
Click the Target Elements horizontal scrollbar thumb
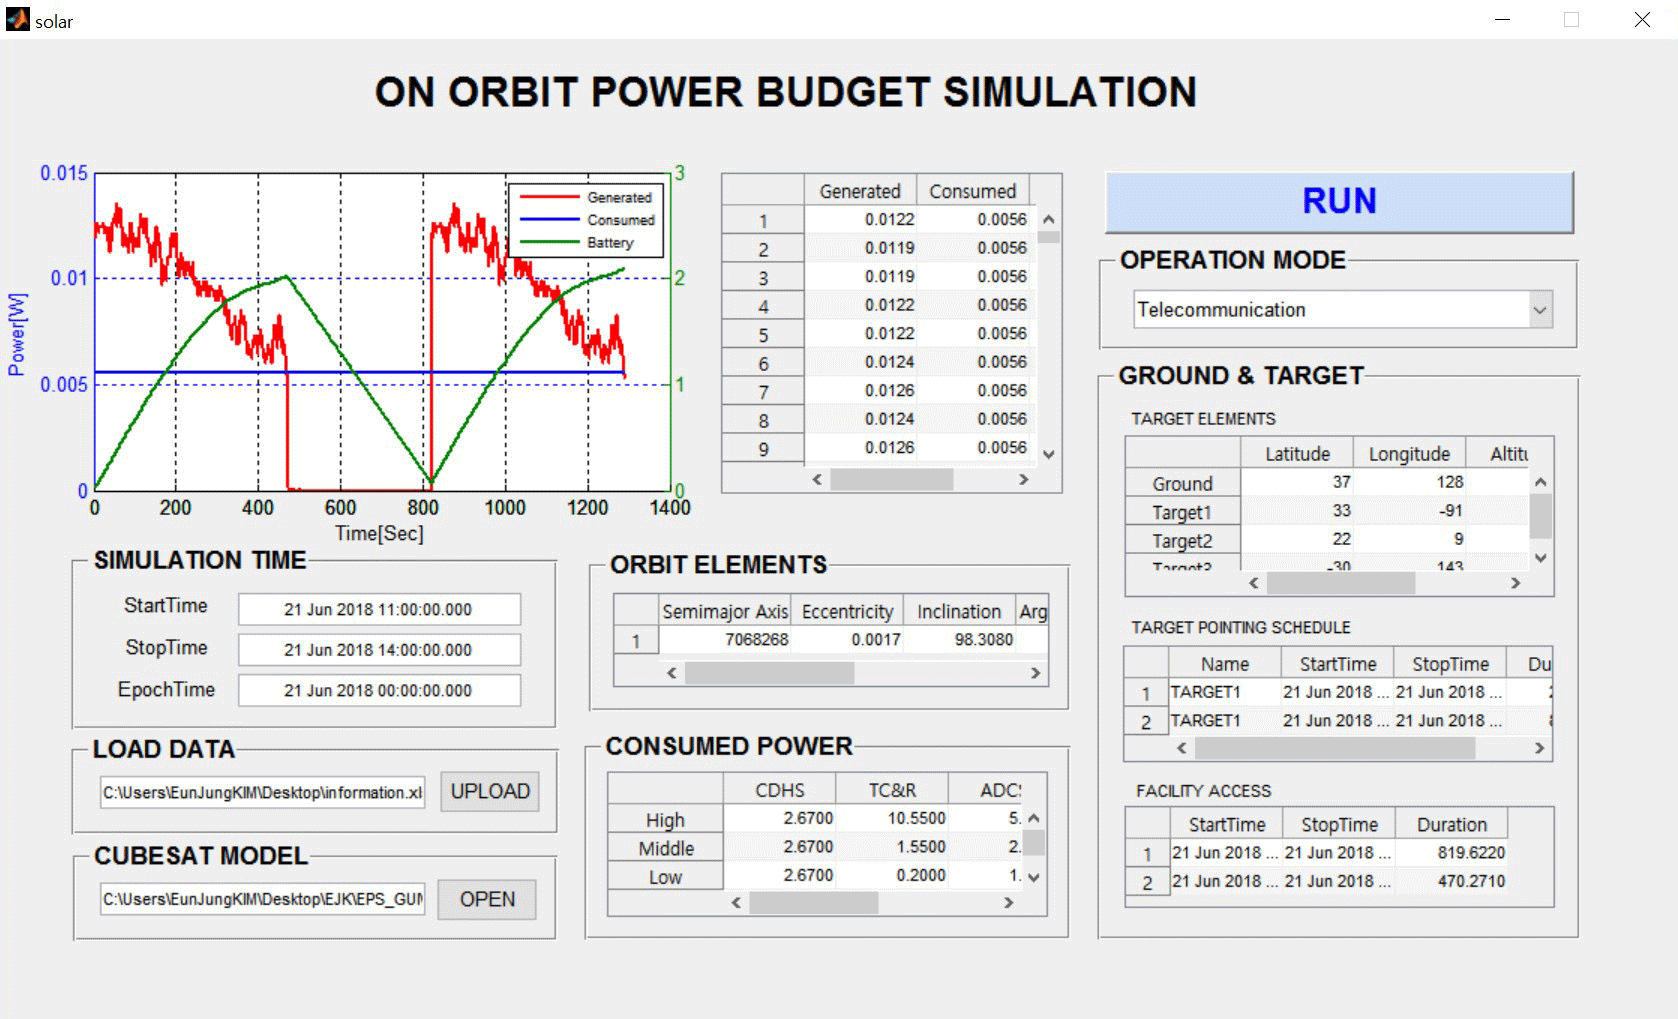click(x=1341, y=583)
